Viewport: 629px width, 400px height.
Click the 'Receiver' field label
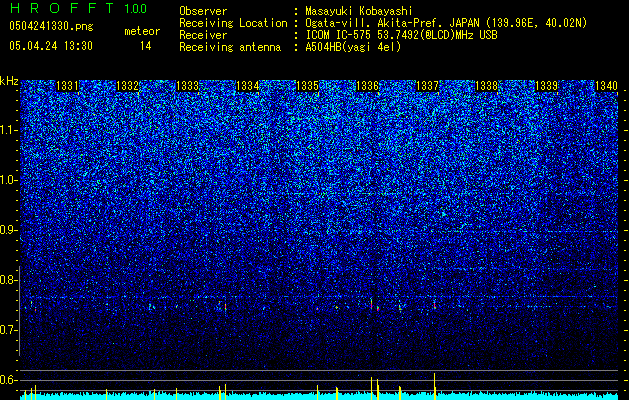coord(203,35)
